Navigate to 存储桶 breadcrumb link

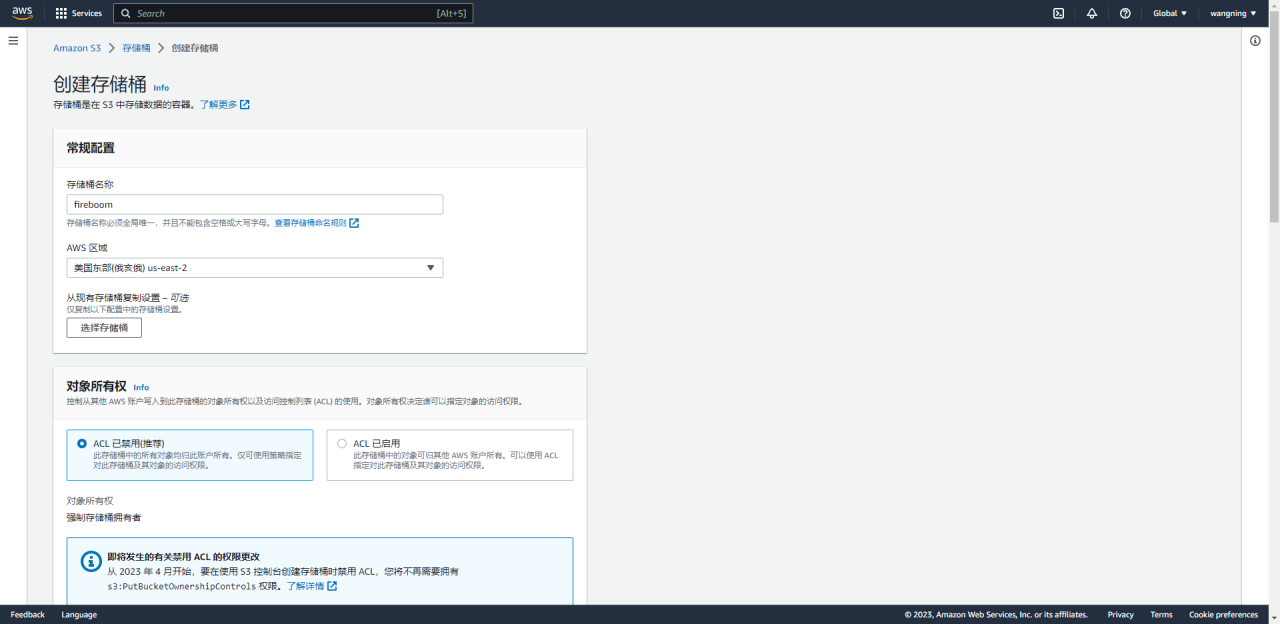click(x=136, y=48)
